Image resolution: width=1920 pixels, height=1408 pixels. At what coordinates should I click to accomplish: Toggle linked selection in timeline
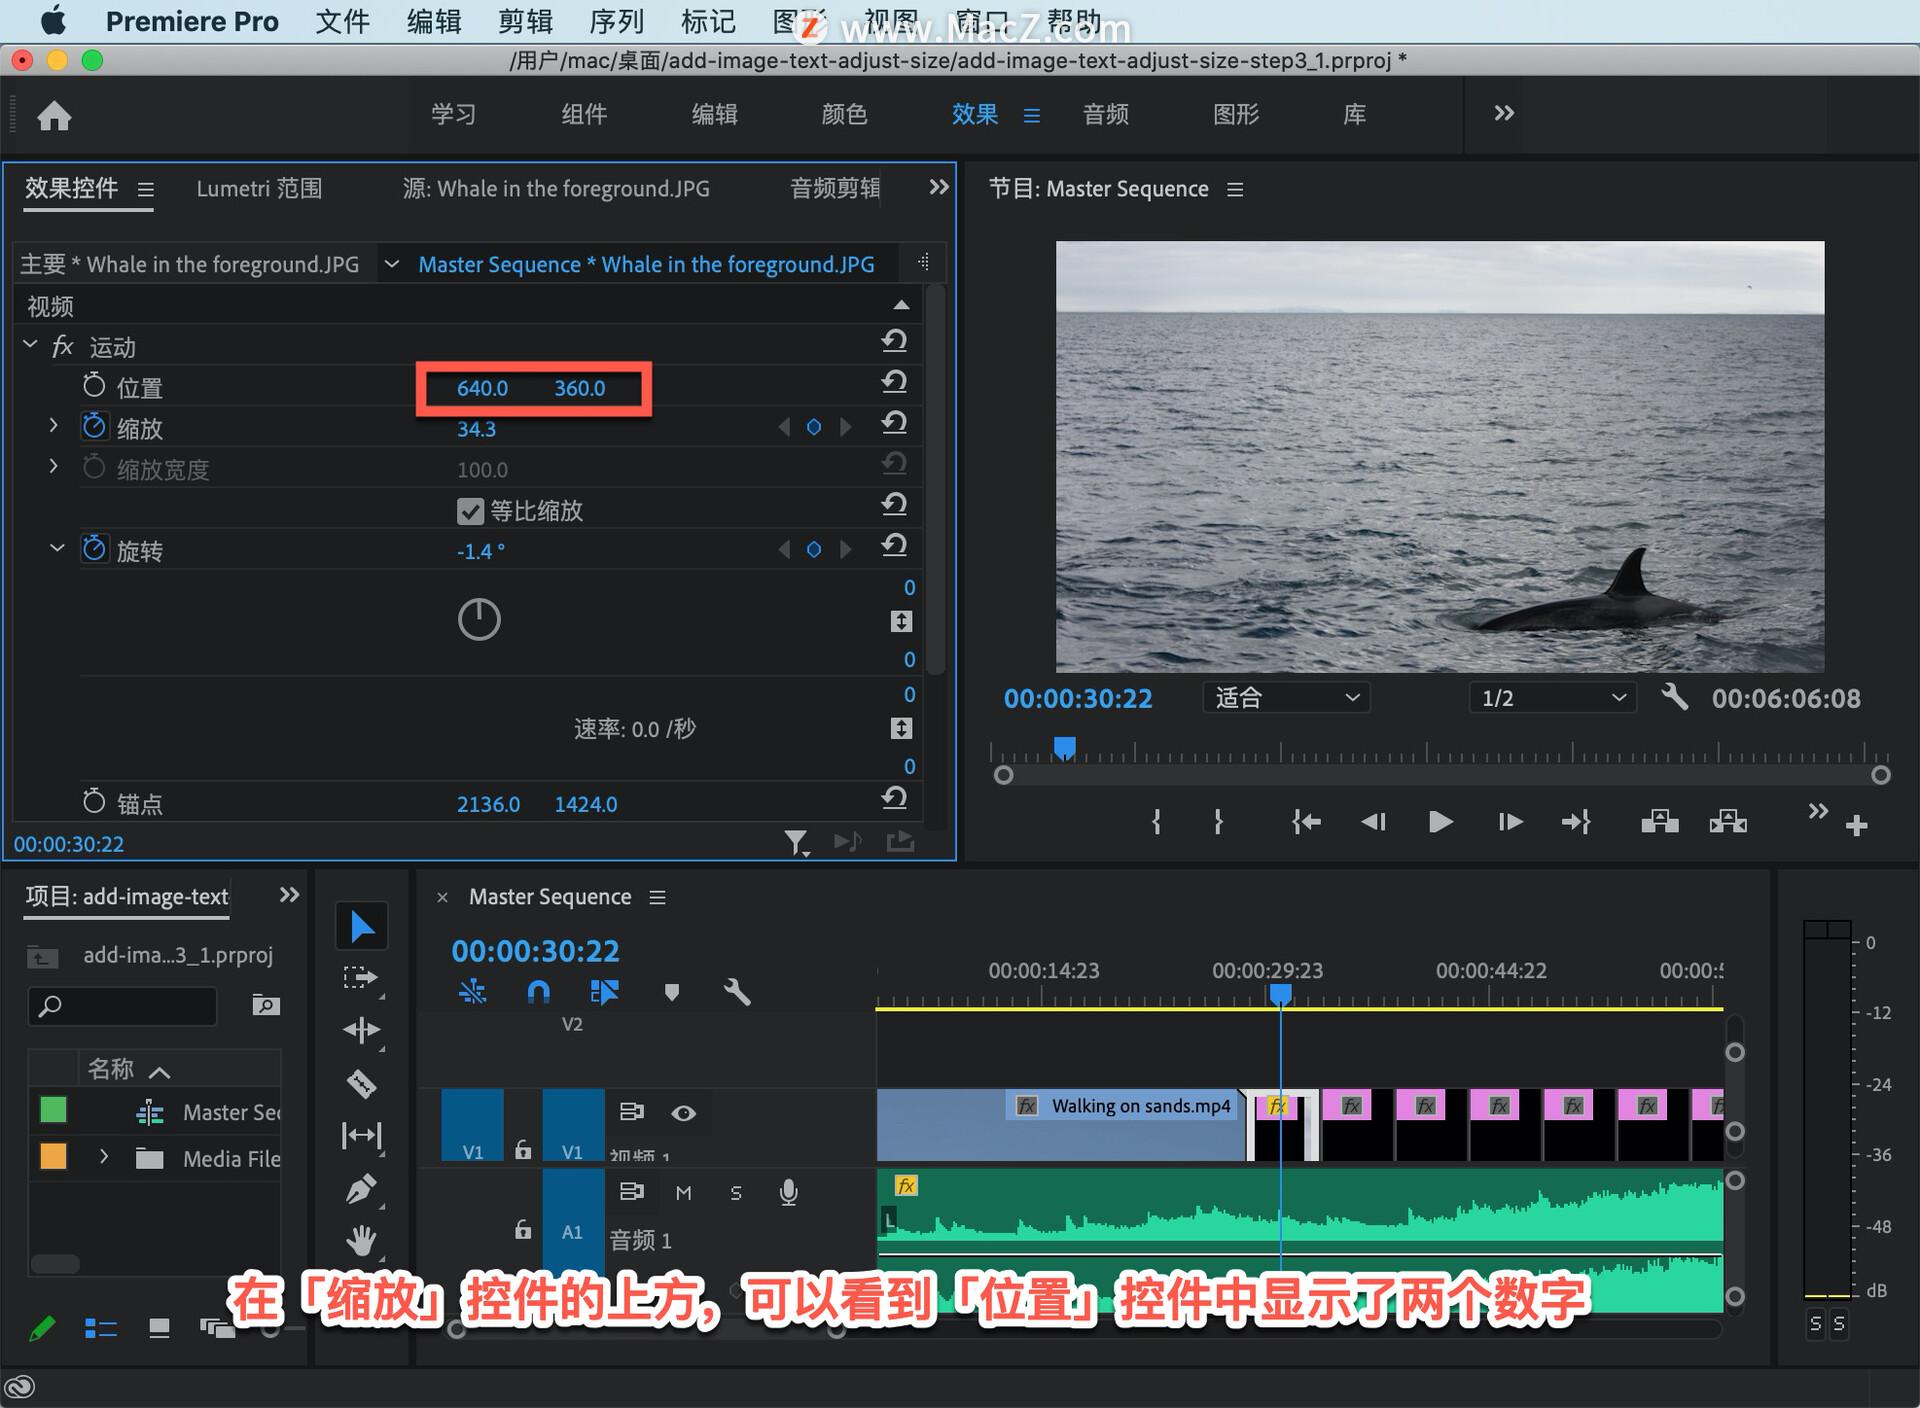click(604, 992)
